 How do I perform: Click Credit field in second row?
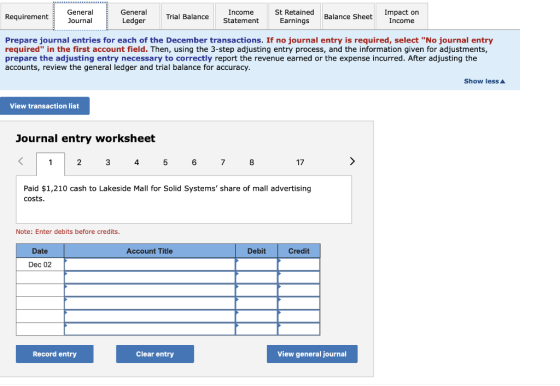coord(299,277)
